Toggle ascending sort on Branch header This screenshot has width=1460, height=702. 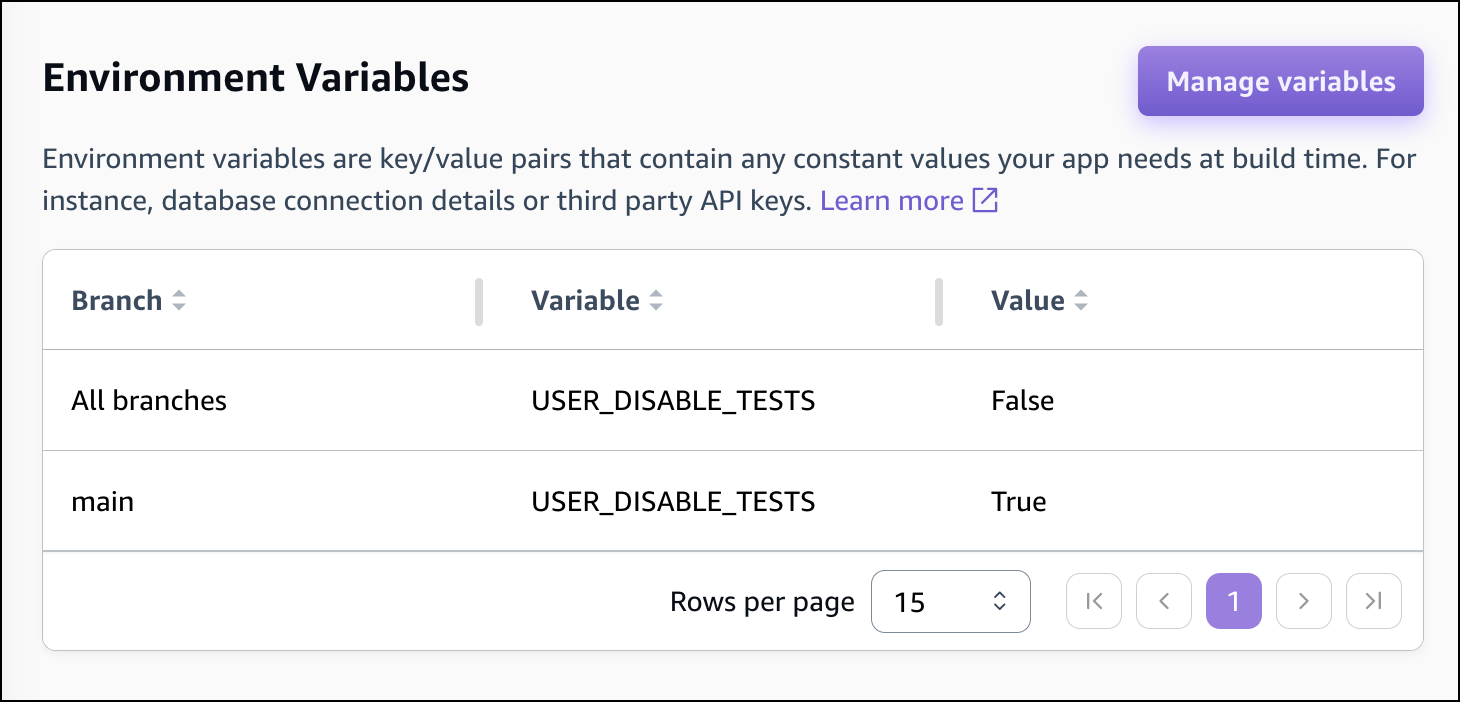point(178,295)
